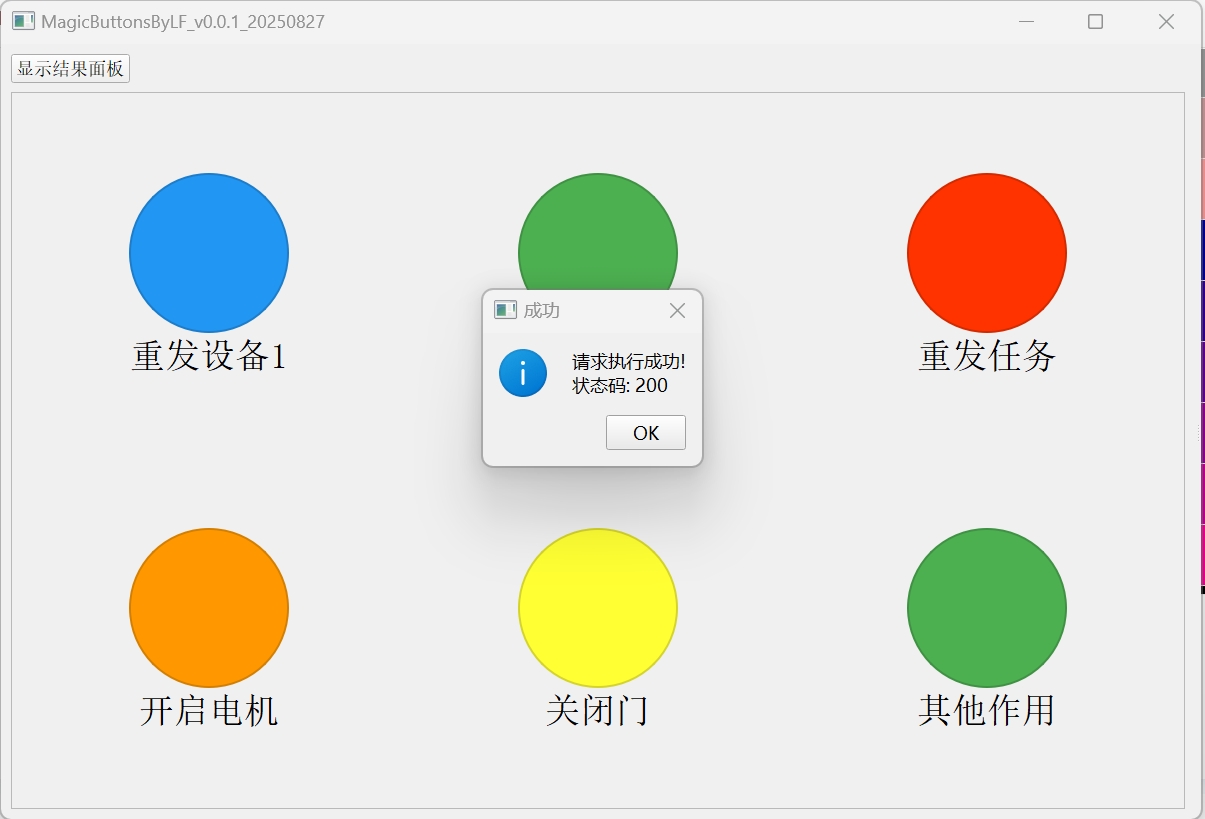
Task: Click the 关闭门 label under the yellow circle
Action: pos(597,710)
